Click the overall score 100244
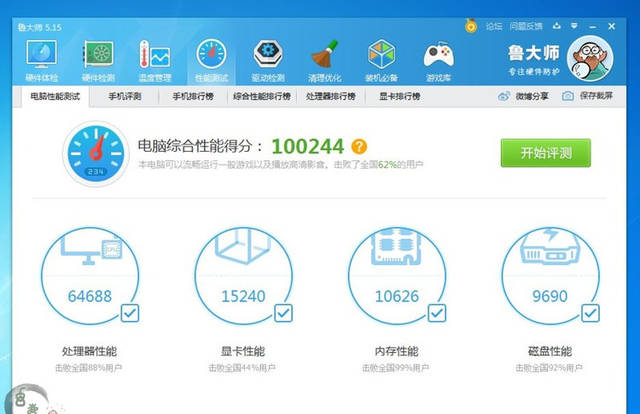 308,147
